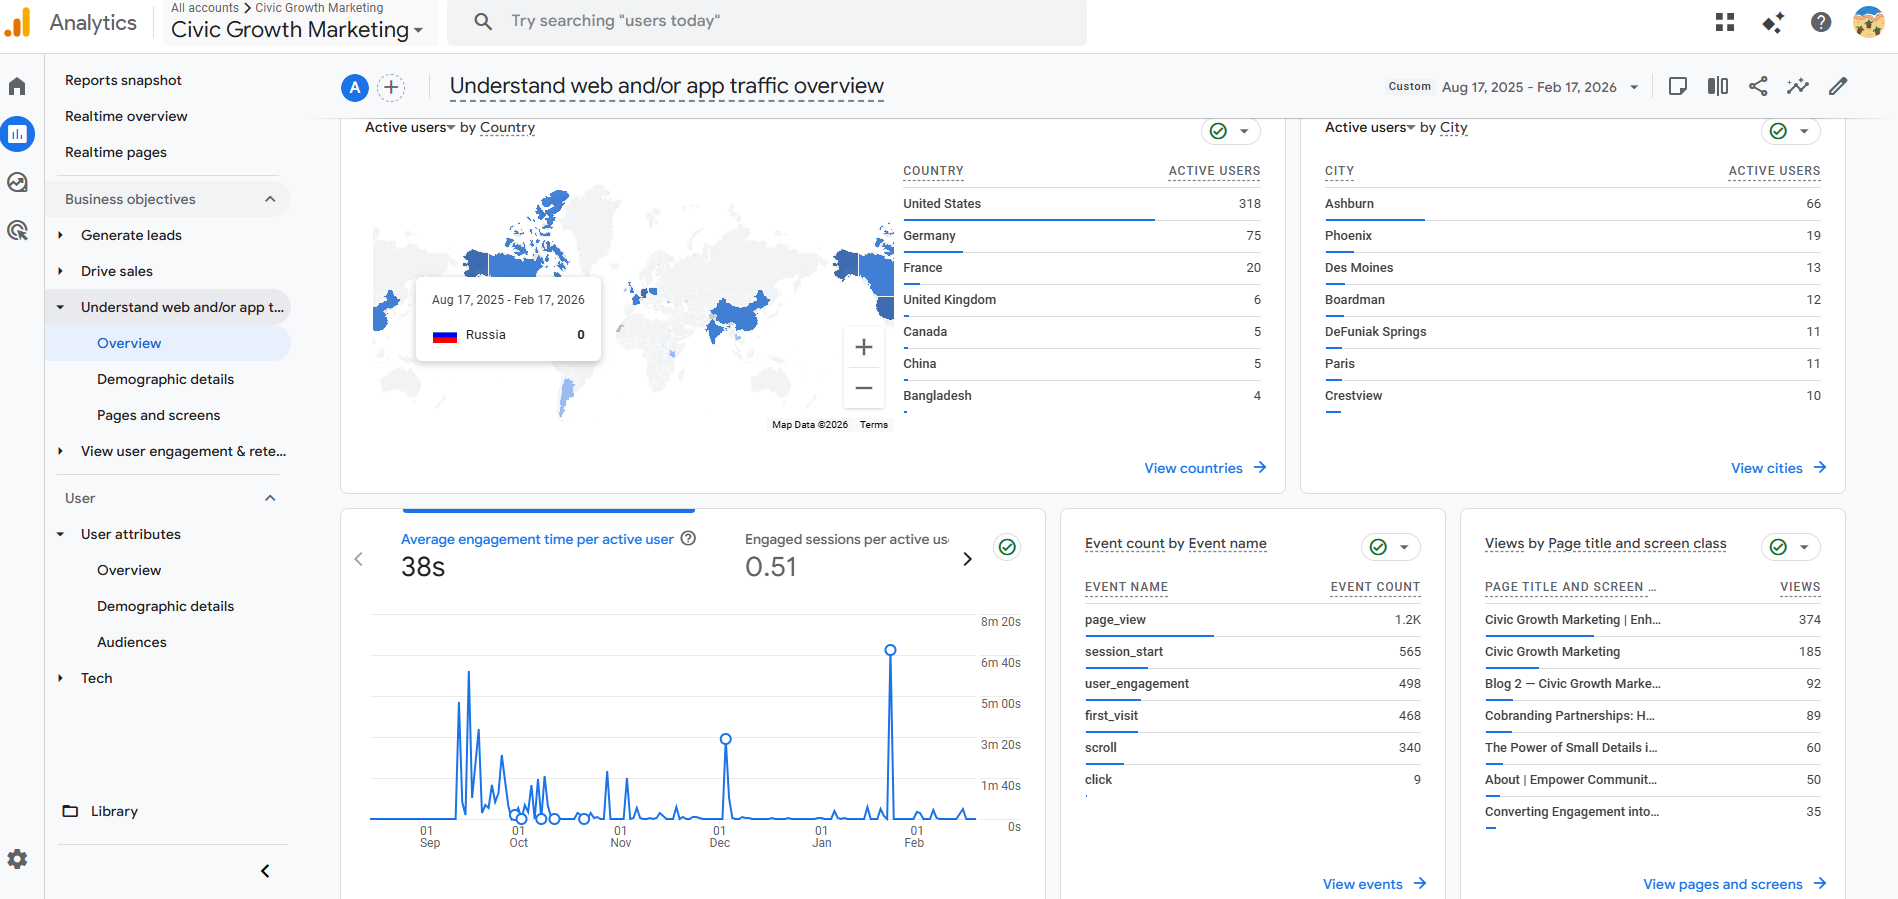Collapse the User attributes topic

[60, 534]
